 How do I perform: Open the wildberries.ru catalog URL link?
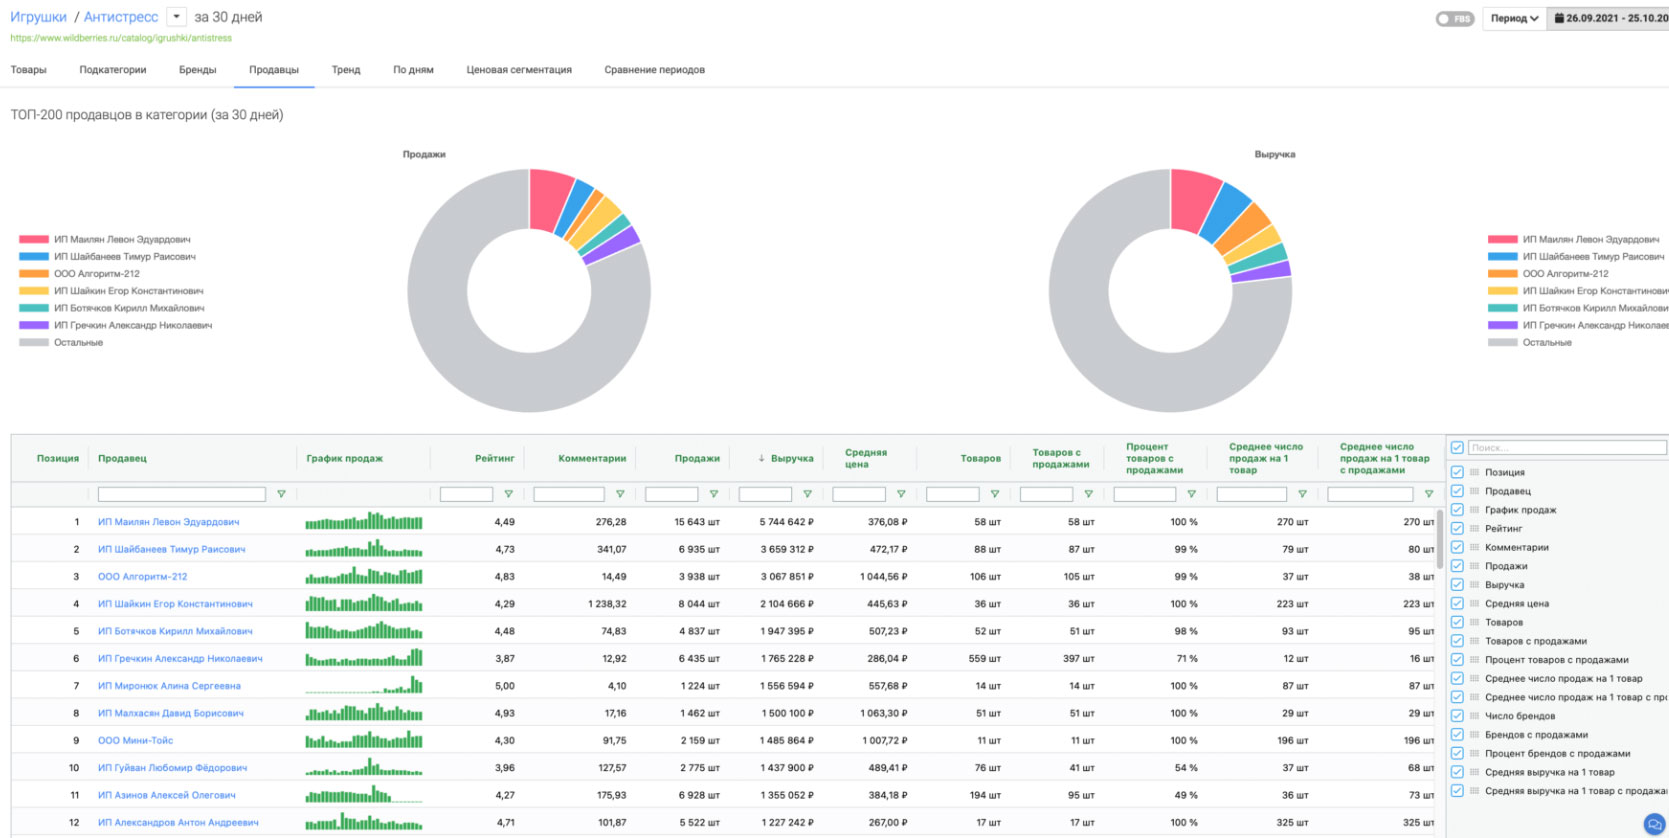[x=121, y=38]
